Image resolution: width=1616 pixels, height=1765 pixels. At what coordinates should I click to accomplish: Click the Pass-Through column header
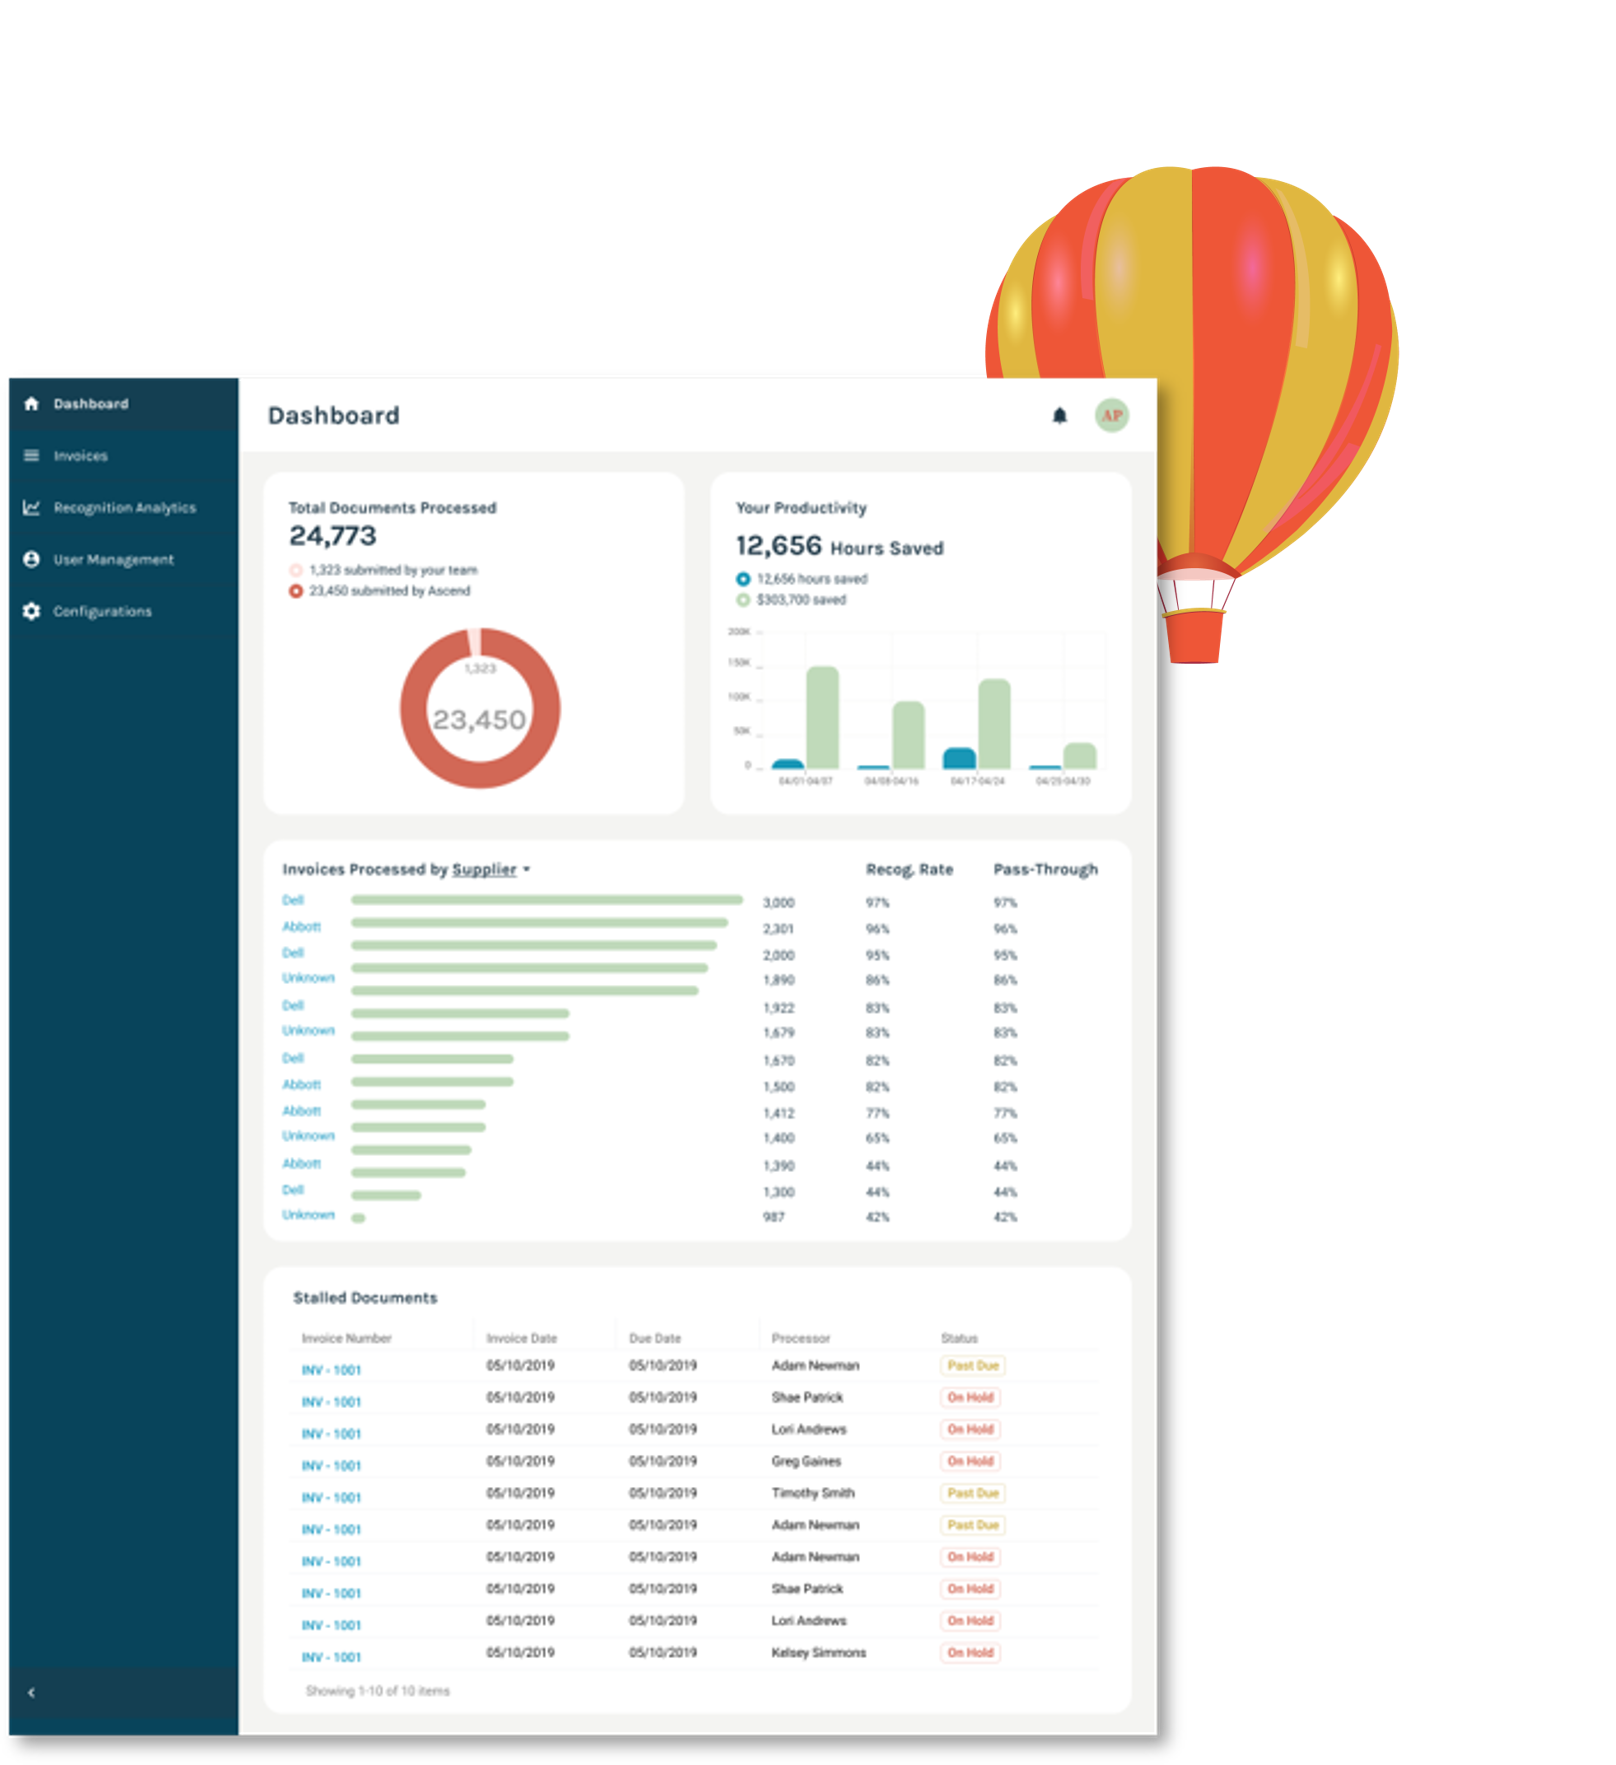click(x=1046, y=870)
